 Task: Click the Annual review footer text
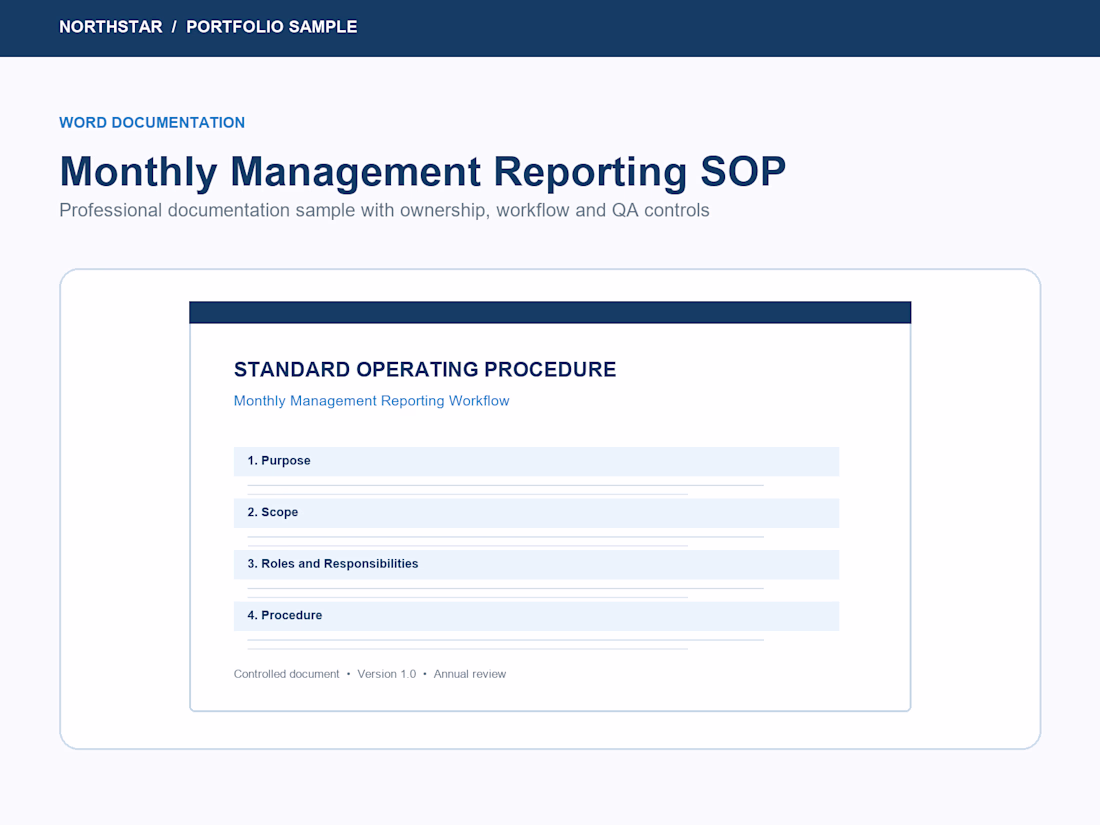click(469, 674)
